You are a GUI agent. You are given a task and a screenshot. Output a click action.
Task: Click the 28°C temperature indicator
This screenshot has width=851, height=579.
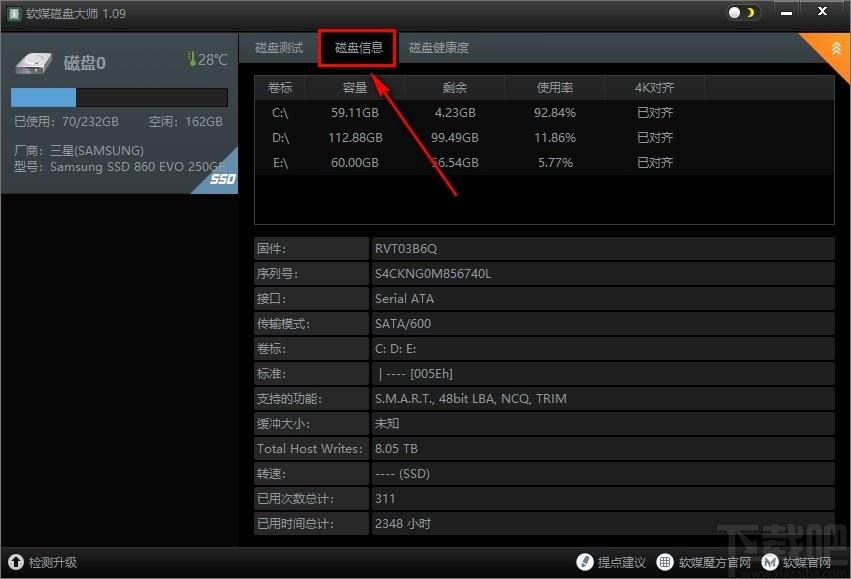click(207, 59)
